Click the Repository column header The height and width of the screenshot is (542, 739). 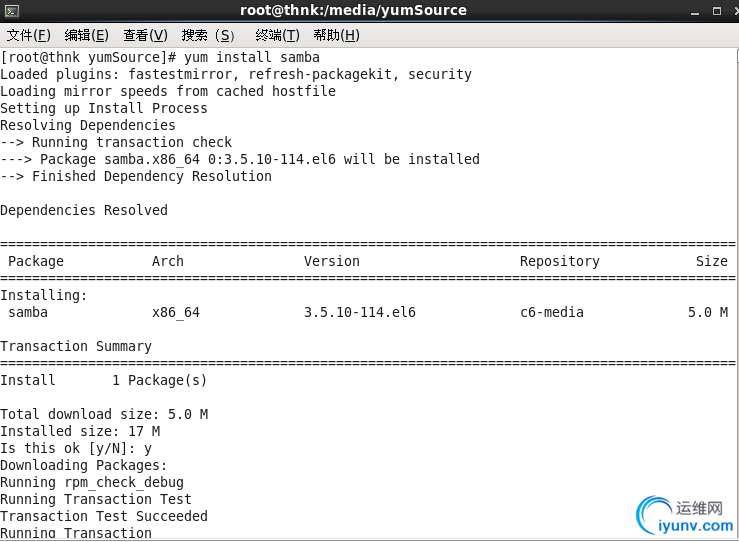560,261
